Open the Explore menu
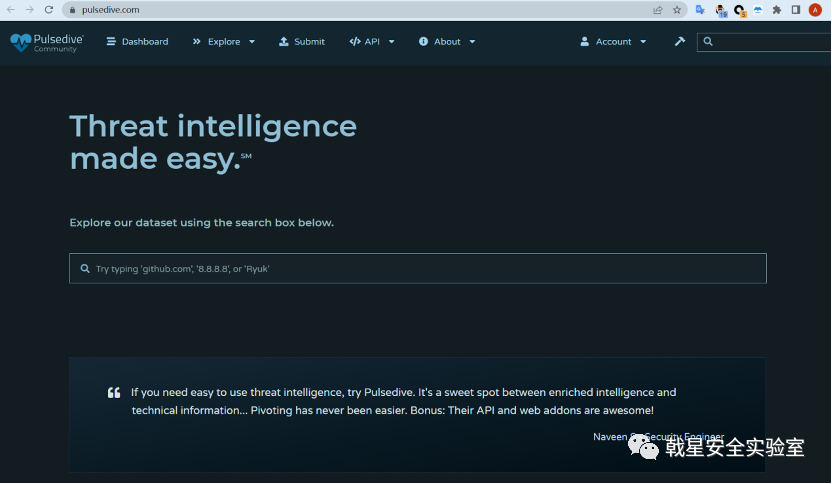Viewport: 832px width, 484px height. coord(223,41)
